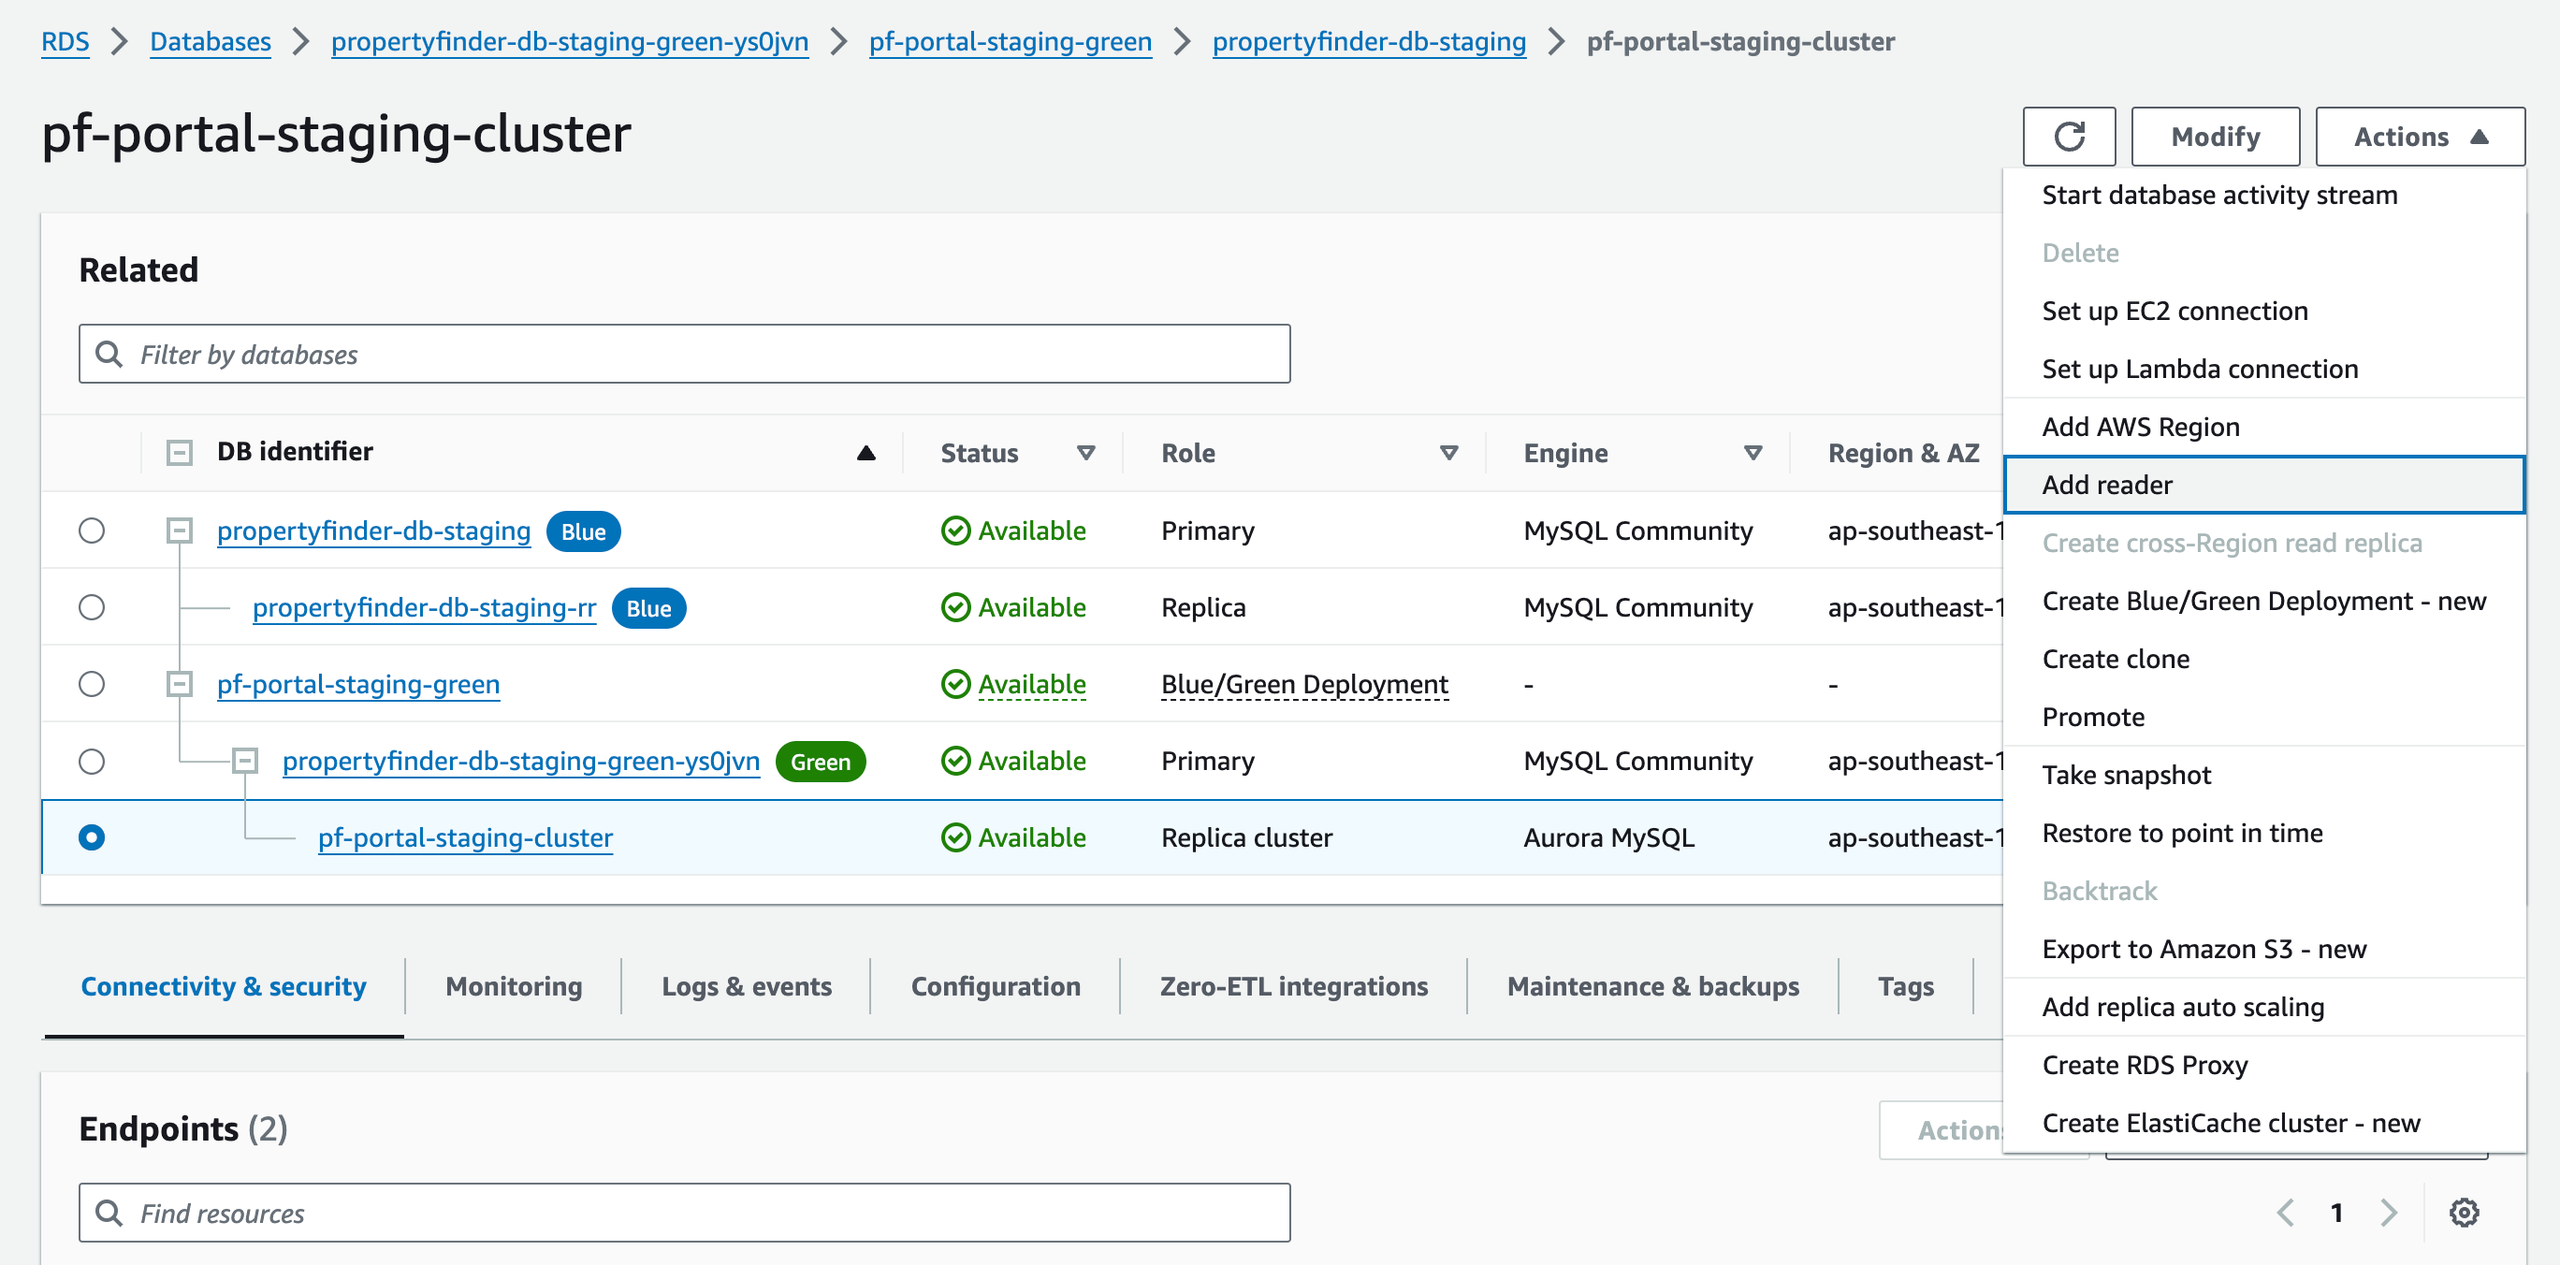Click Blue badge beside propertyfinder-db-staging-rr
This screenshot has height=1265, width=2560.
(x=649, y=608)
